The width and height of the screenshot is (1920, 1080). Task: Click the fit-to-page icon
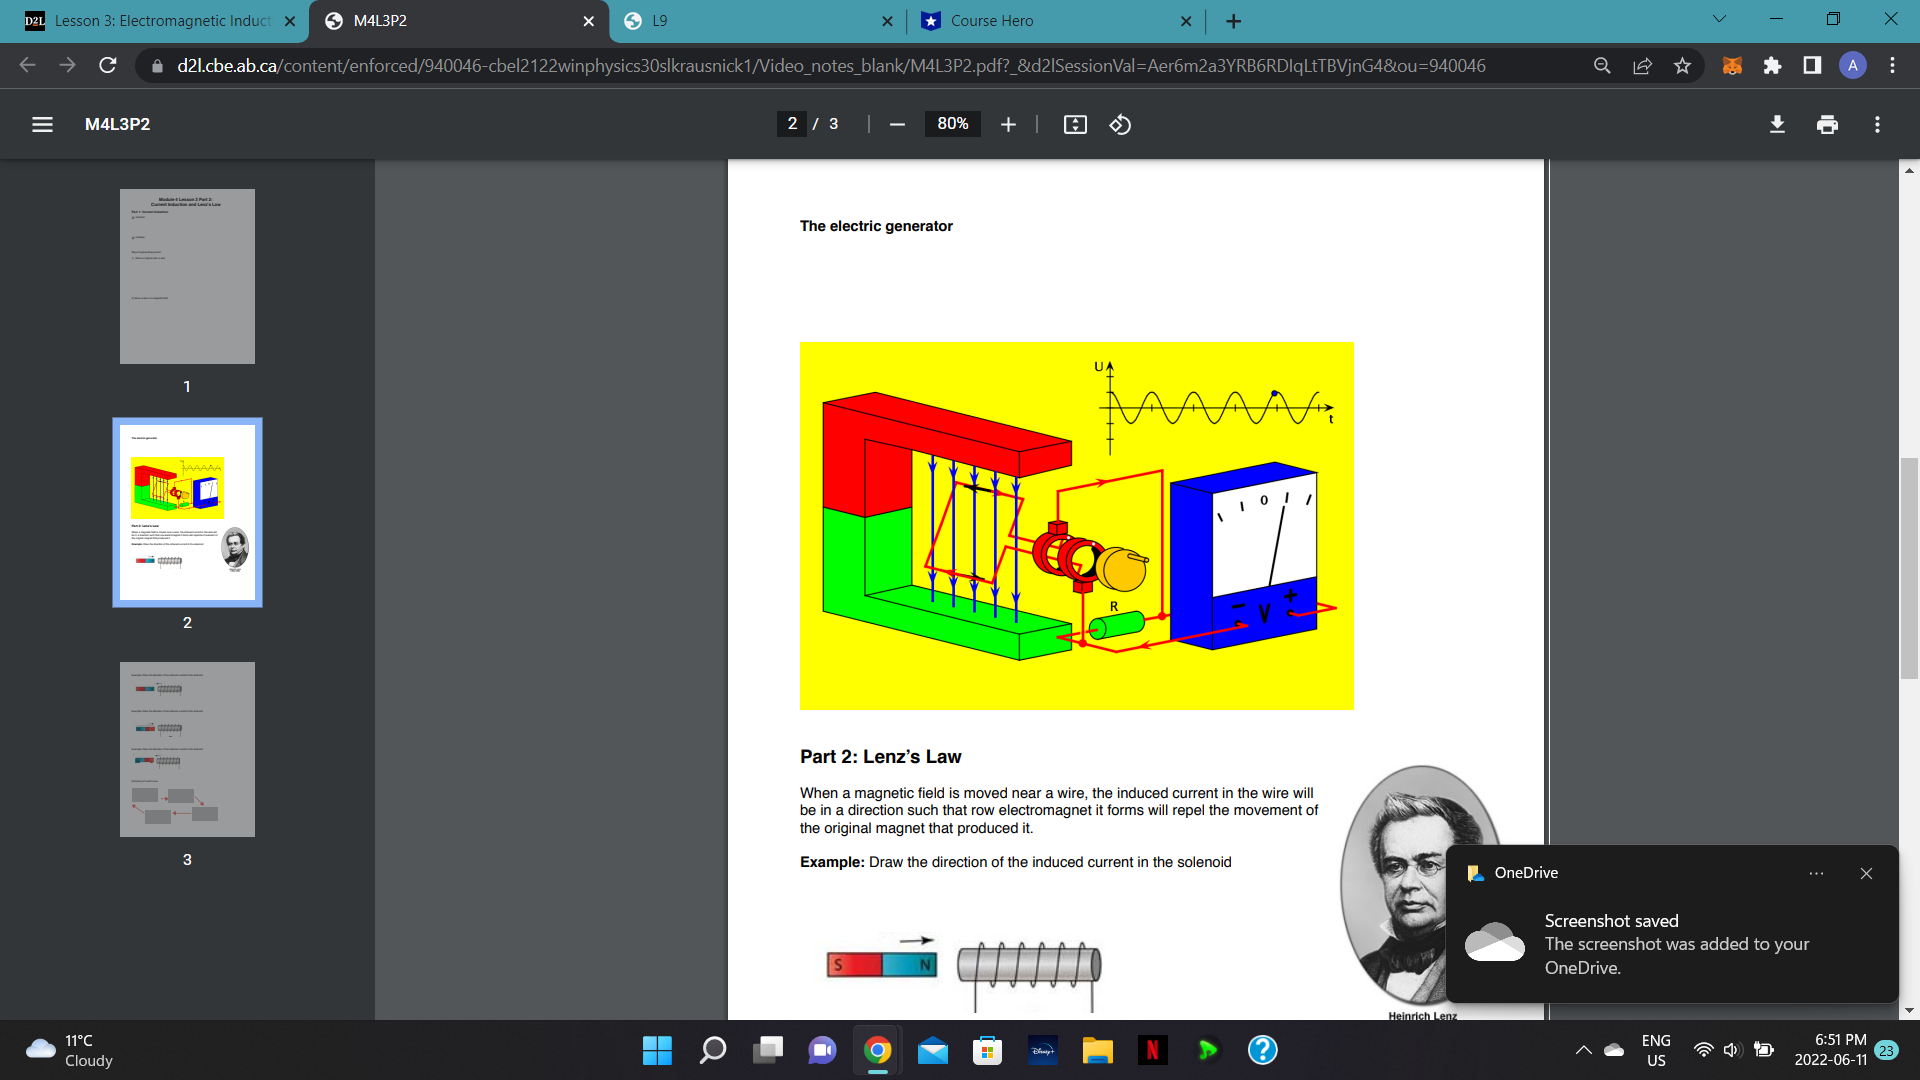tap(1074, 124)
